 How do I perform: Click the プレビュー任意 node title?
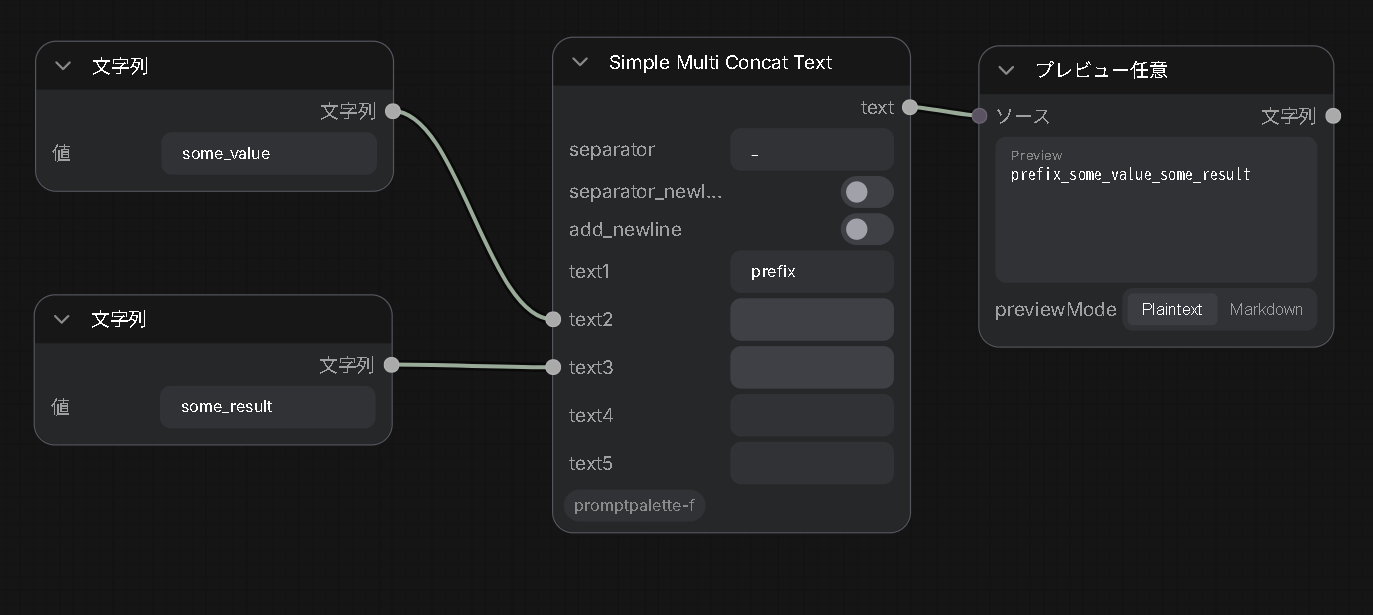coord(1101,70)
